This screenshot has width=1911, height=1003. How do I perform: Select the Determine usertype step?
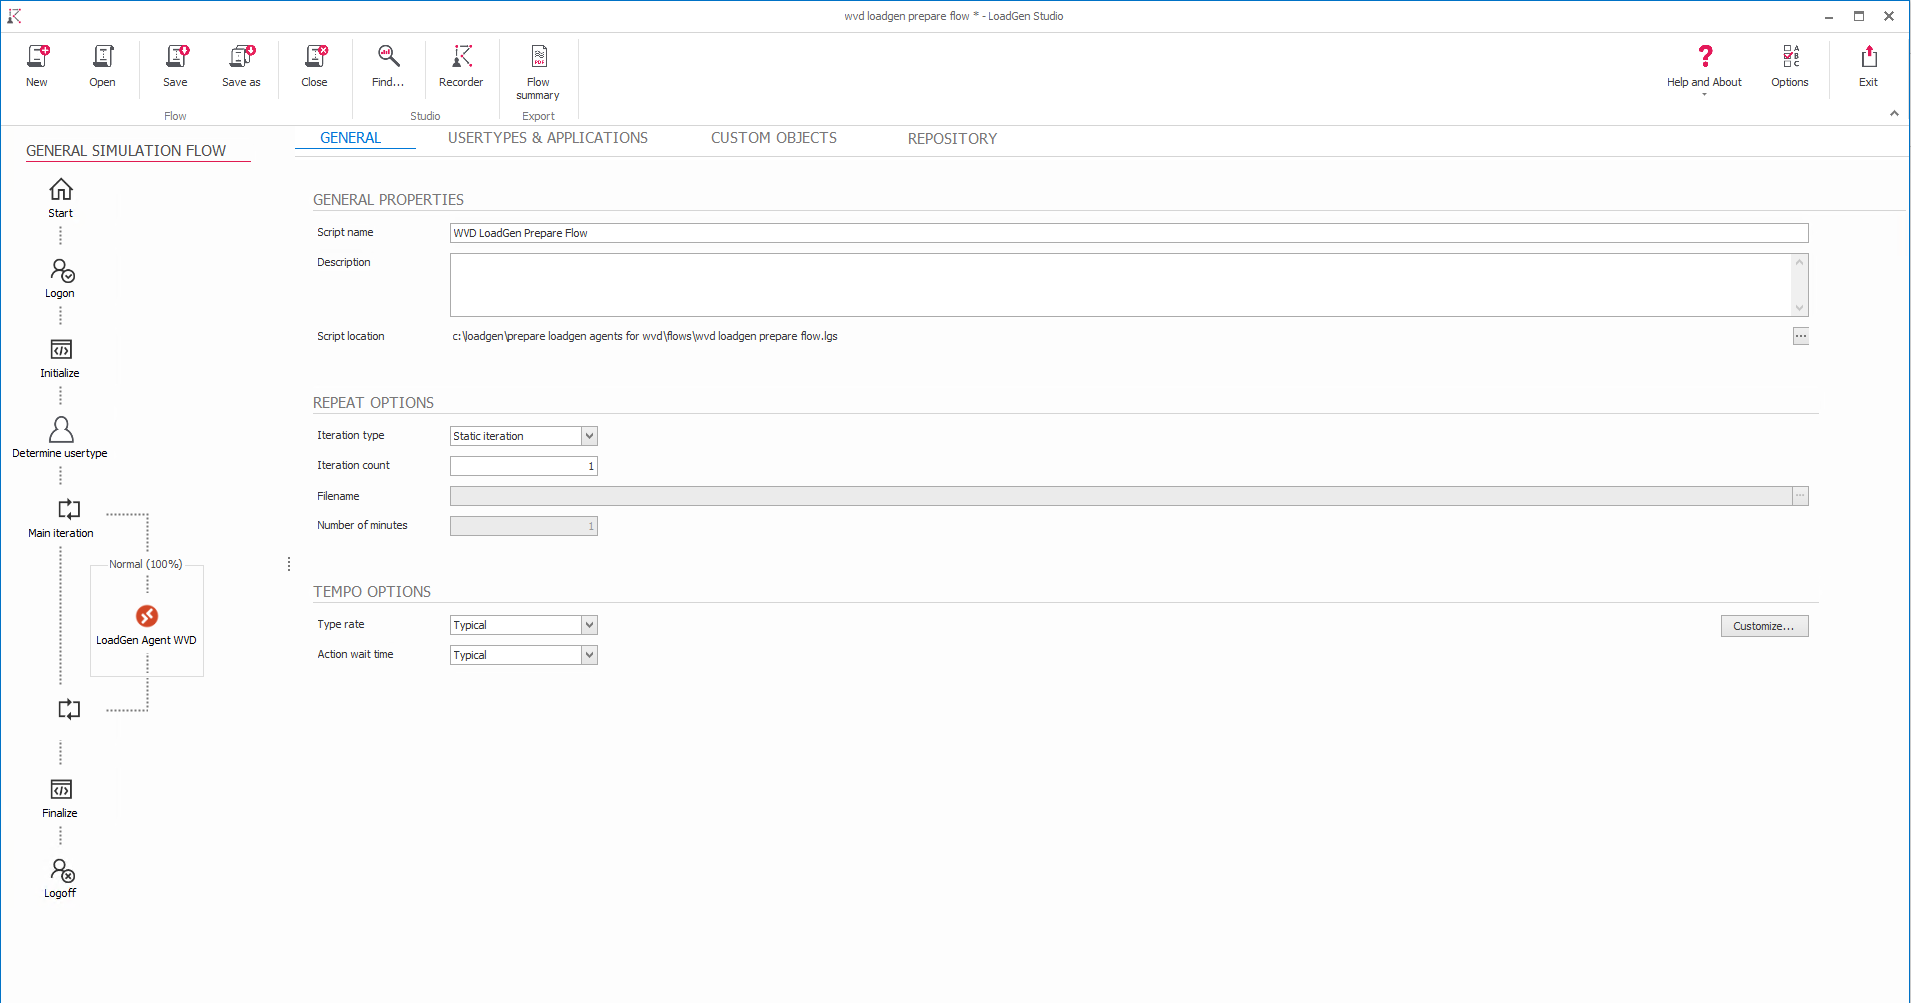[x=61, y=430]
